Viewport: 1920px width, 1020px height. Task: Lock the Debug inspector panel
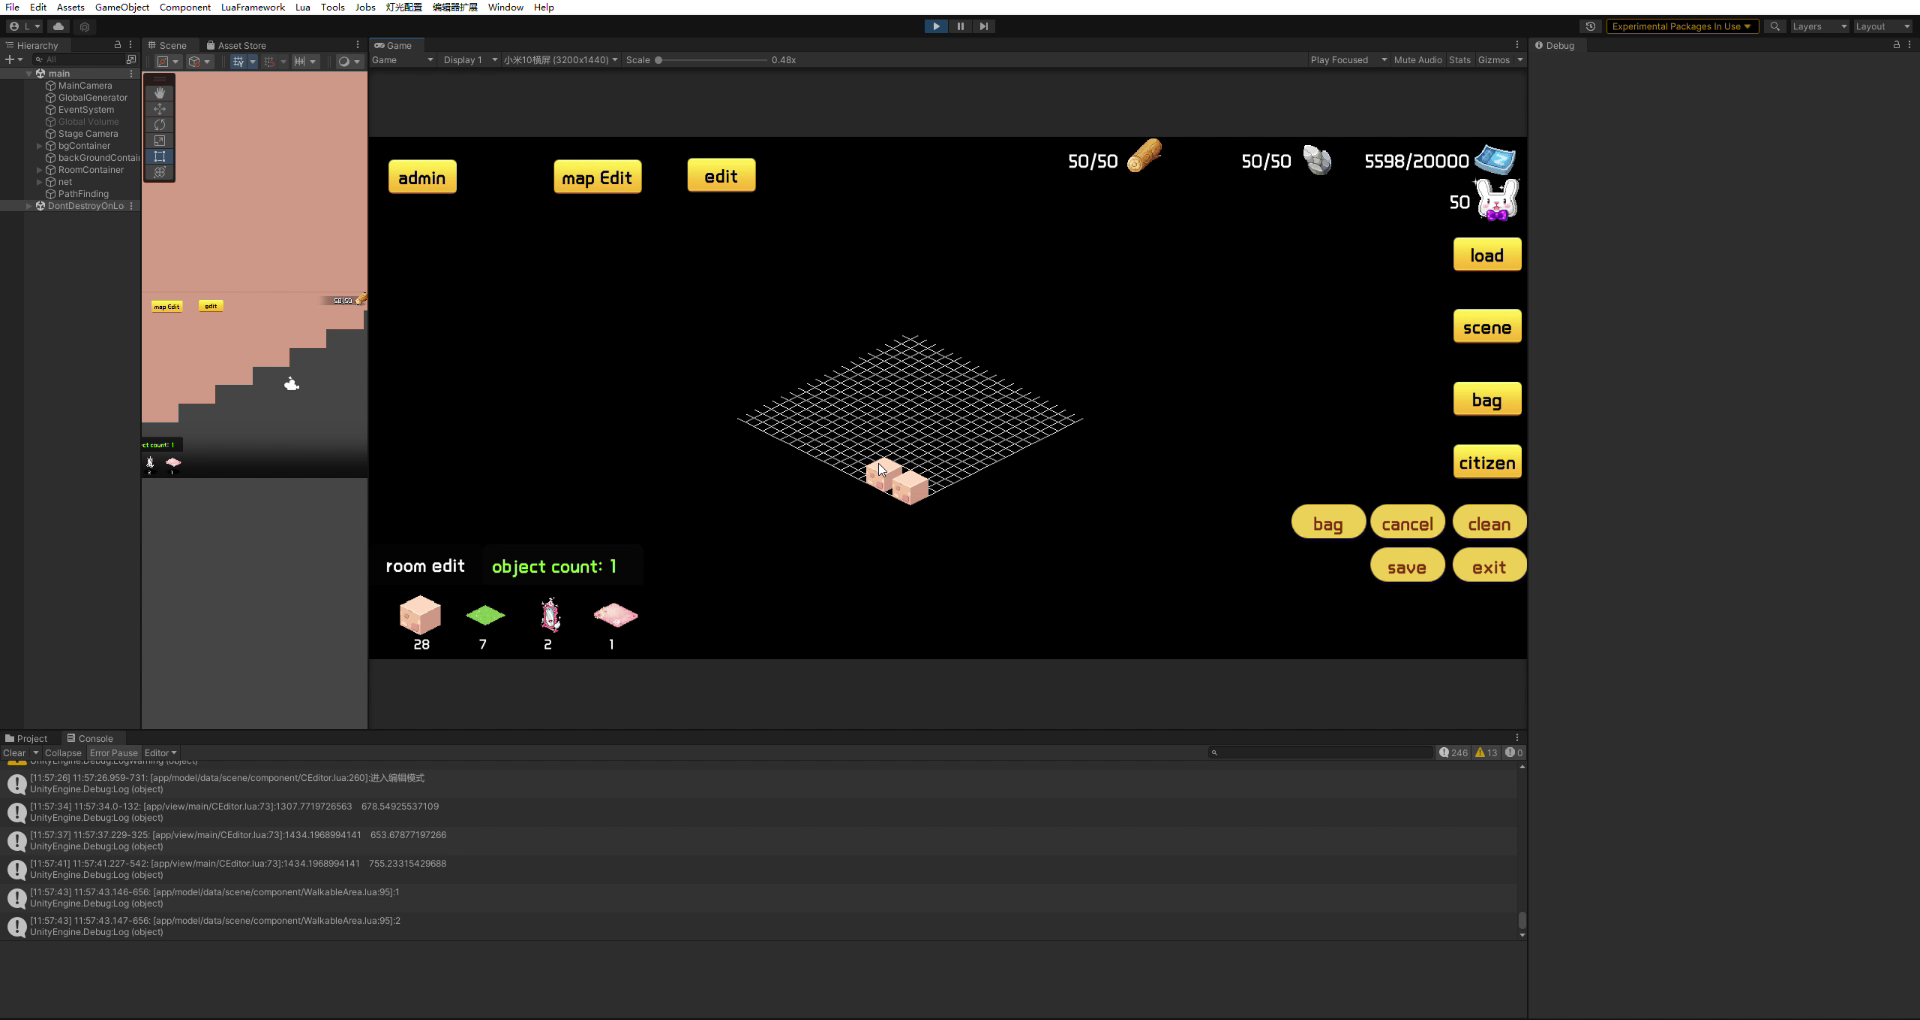[1896, 45]
